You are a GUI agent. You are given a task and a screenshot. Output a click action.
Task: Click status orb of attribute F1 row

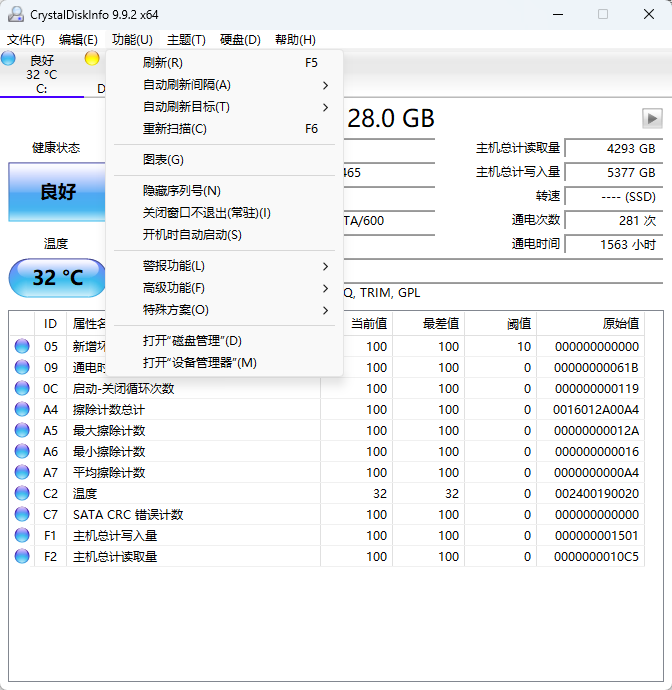click(x=22, y=535)
